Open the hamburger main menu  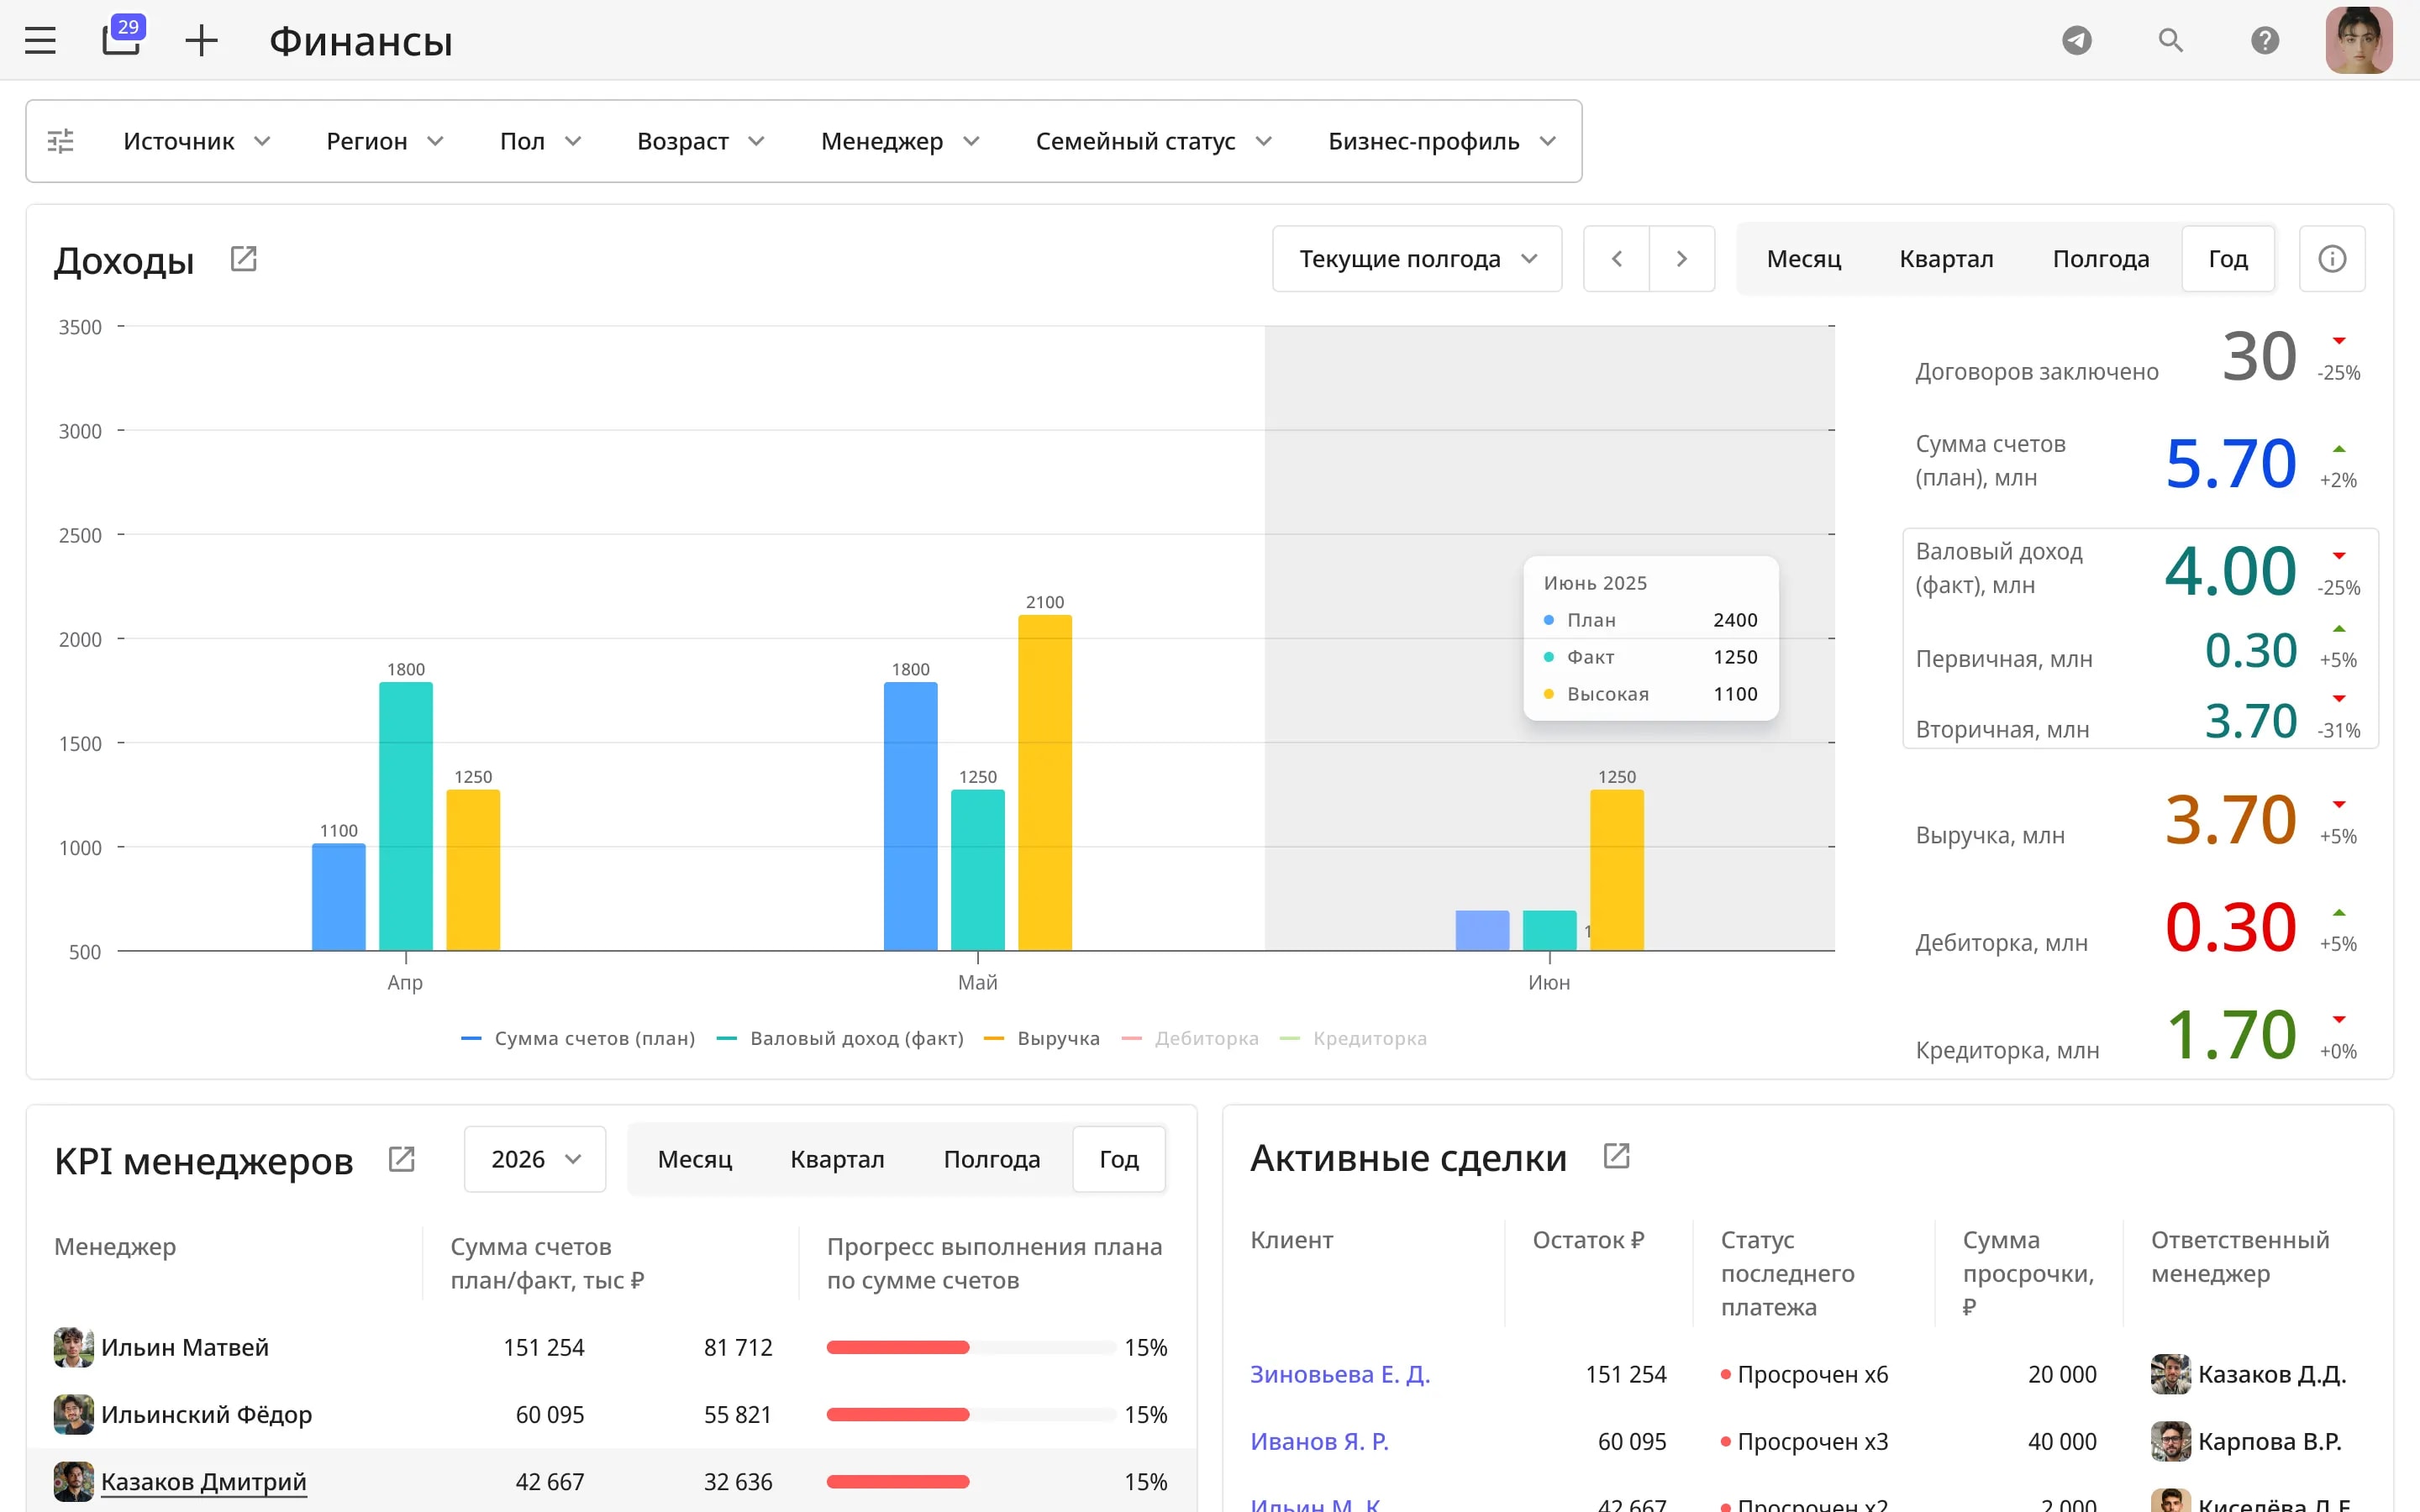click(x=40, y=41)
